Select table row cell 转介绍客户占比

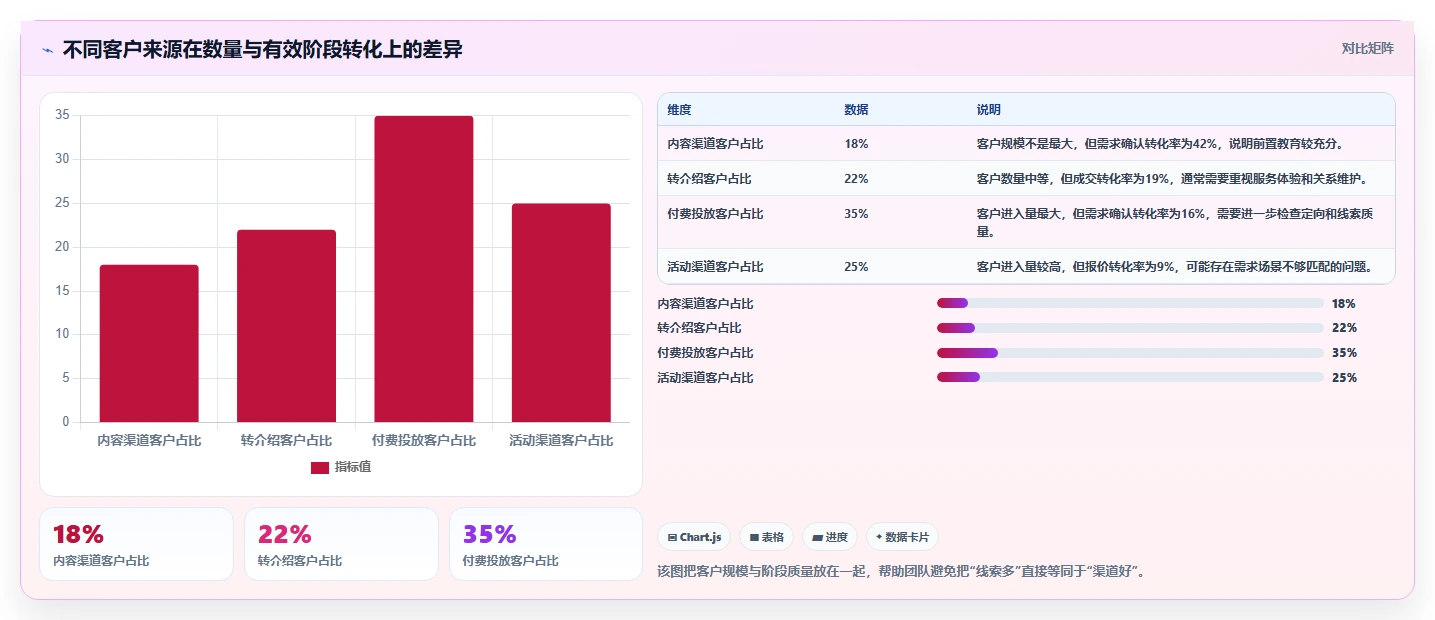point(709,178)
